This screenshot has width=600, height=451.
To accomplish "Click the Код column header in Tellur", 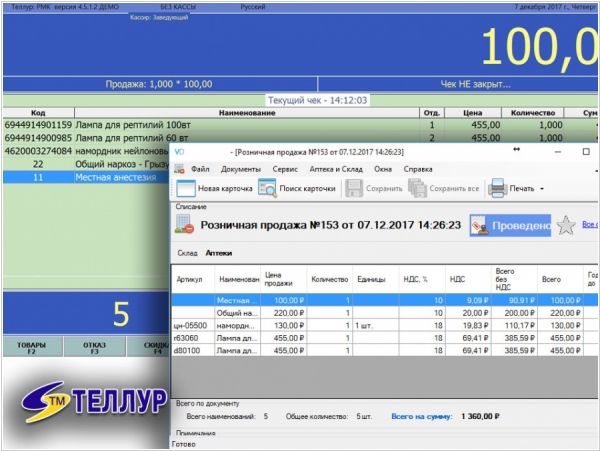I will point(38,113).
